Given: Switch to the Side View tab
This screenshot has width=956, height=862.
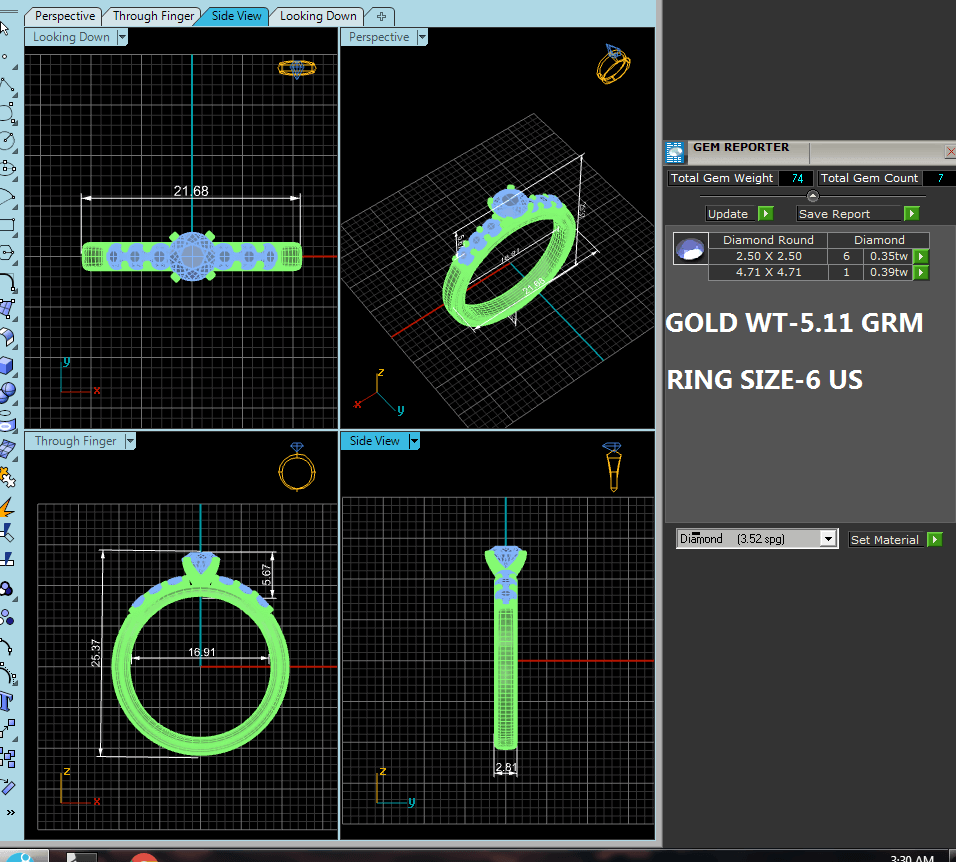Looking at the screenshot, I should click(x=236, y=16).
